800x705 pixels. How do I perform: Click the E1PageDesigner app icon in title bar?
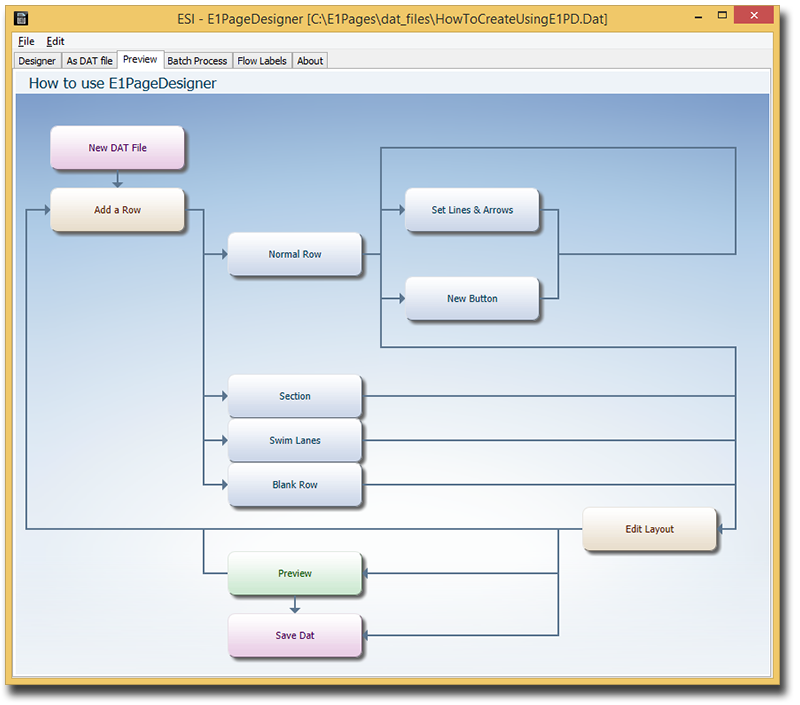coord(21,19)
